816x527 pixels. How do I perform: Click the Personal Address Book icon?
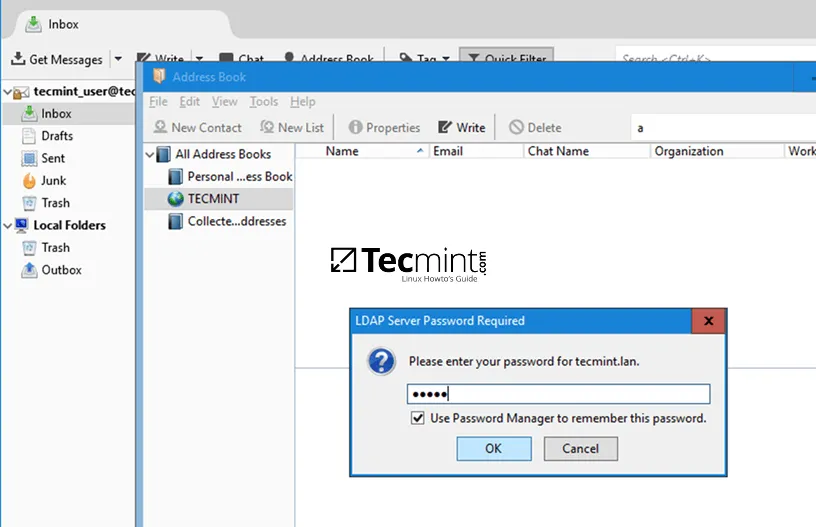click(x=176, y=176)
